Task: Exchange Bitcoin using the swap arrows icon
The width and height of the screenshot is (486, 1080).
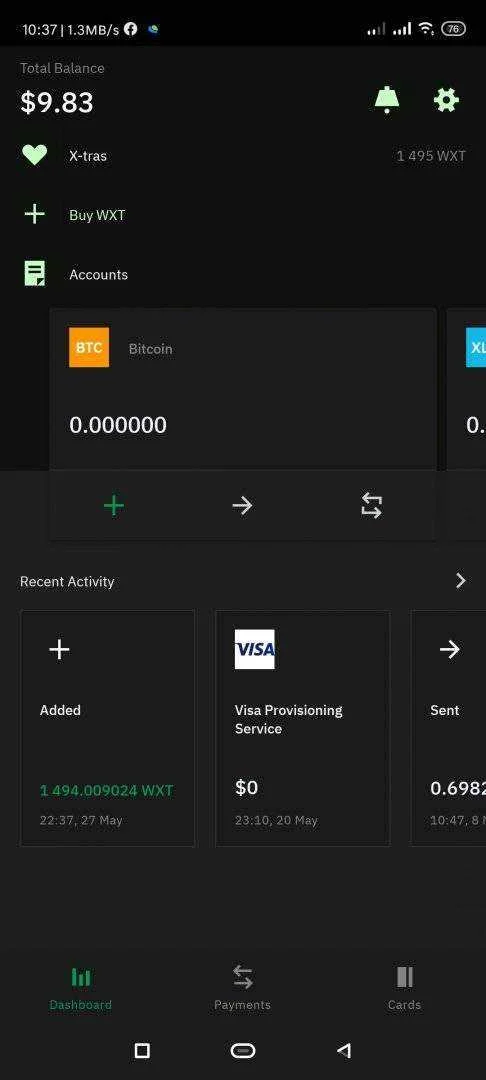Action: (x=371, y=506)
